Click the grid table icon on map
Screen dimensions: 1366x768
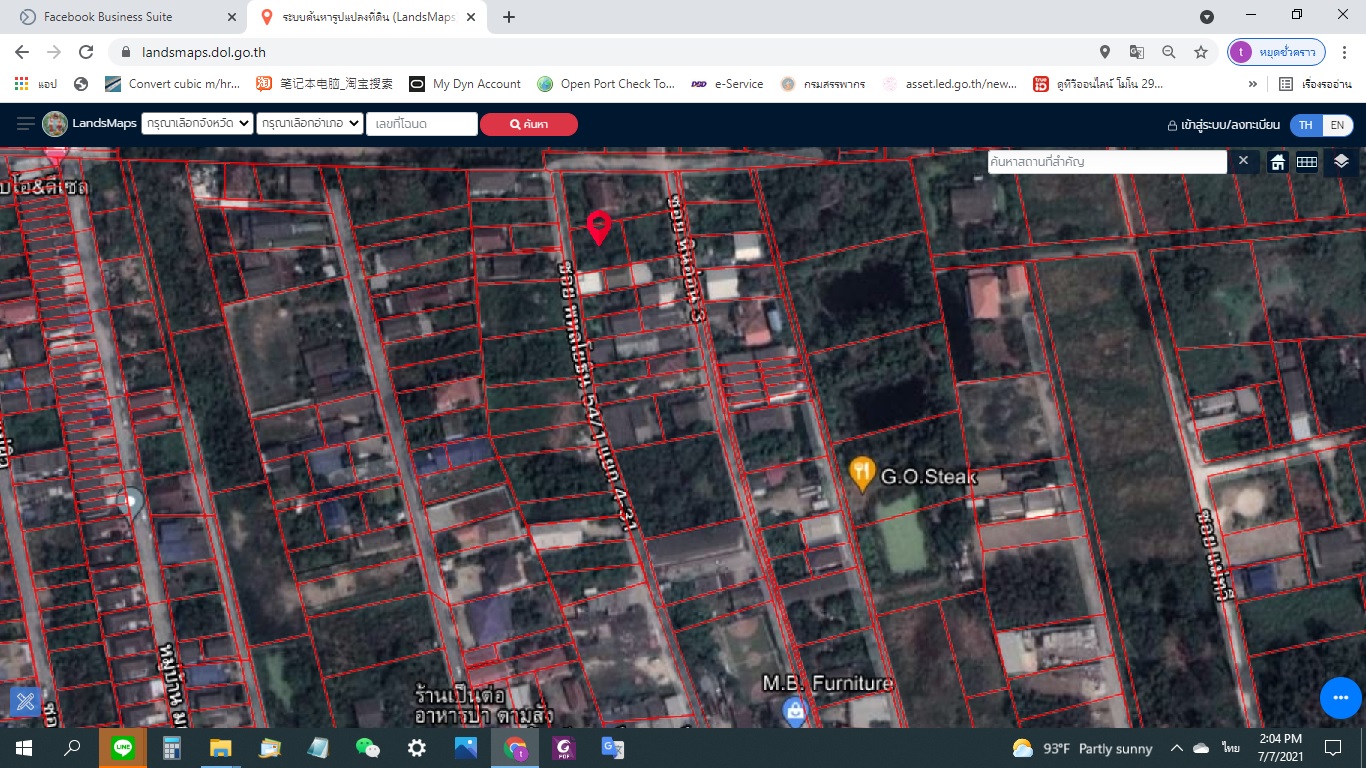(1307, 162)
